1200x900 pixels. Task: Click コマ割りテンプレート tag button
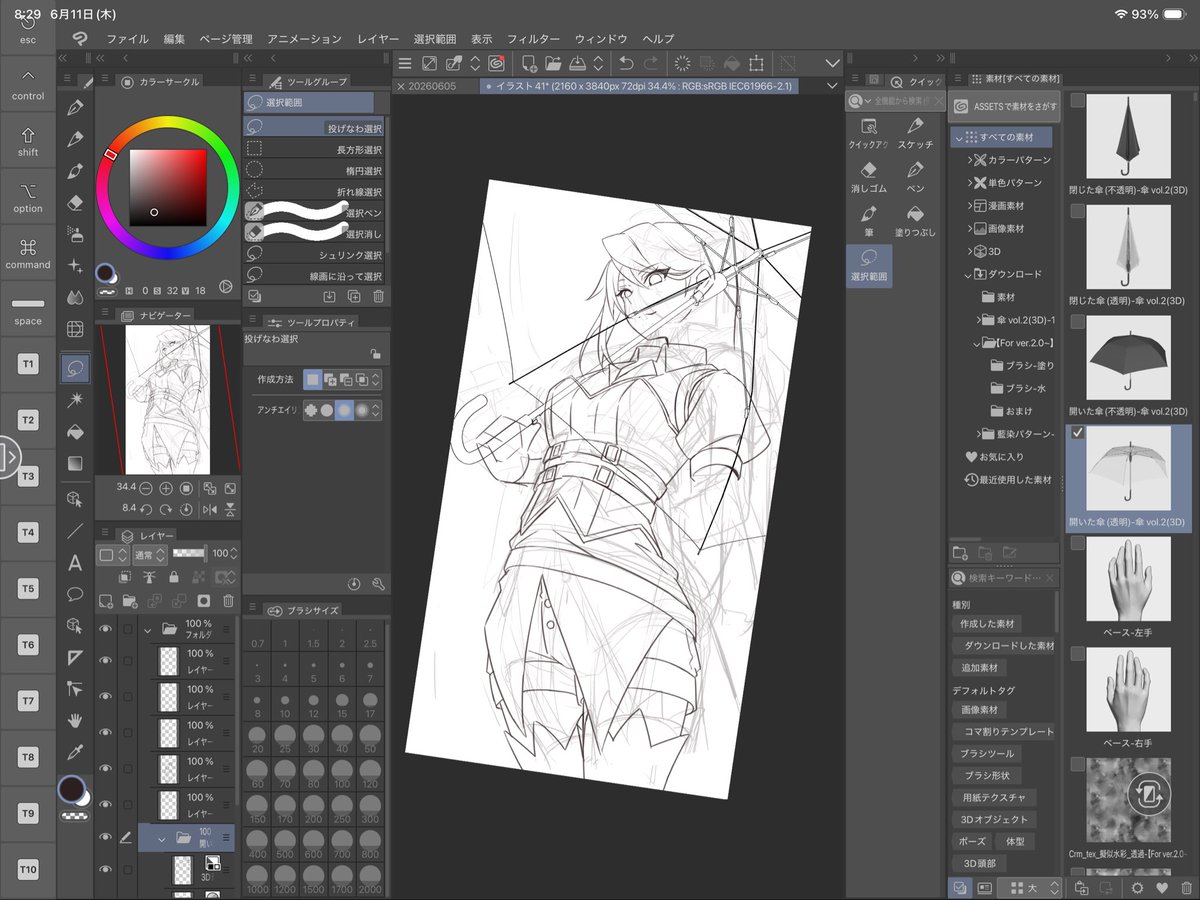point(1004,732)
